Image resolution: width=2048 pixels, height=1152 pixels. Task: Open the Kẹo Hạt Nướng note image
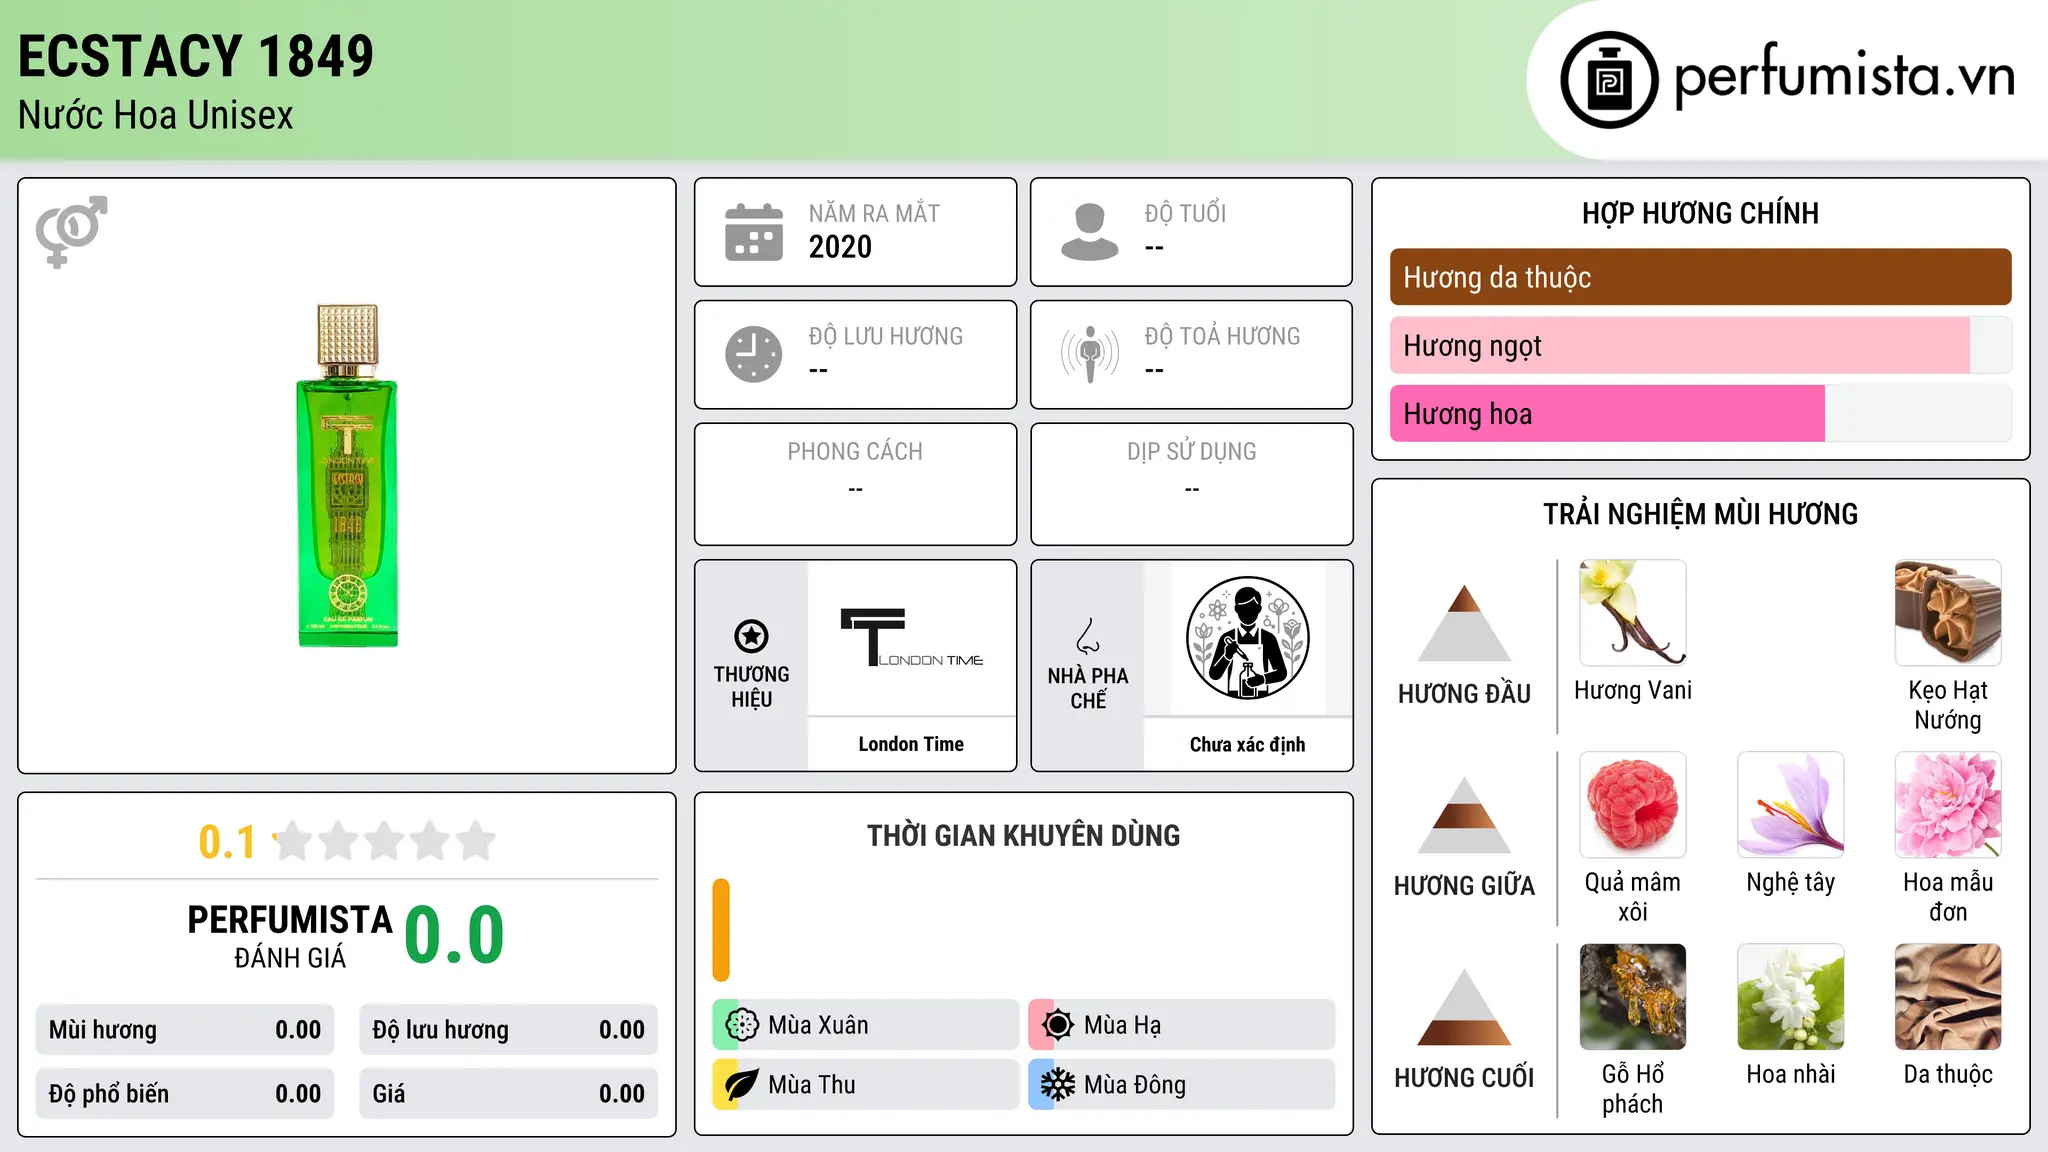[x=1948, y=612]
